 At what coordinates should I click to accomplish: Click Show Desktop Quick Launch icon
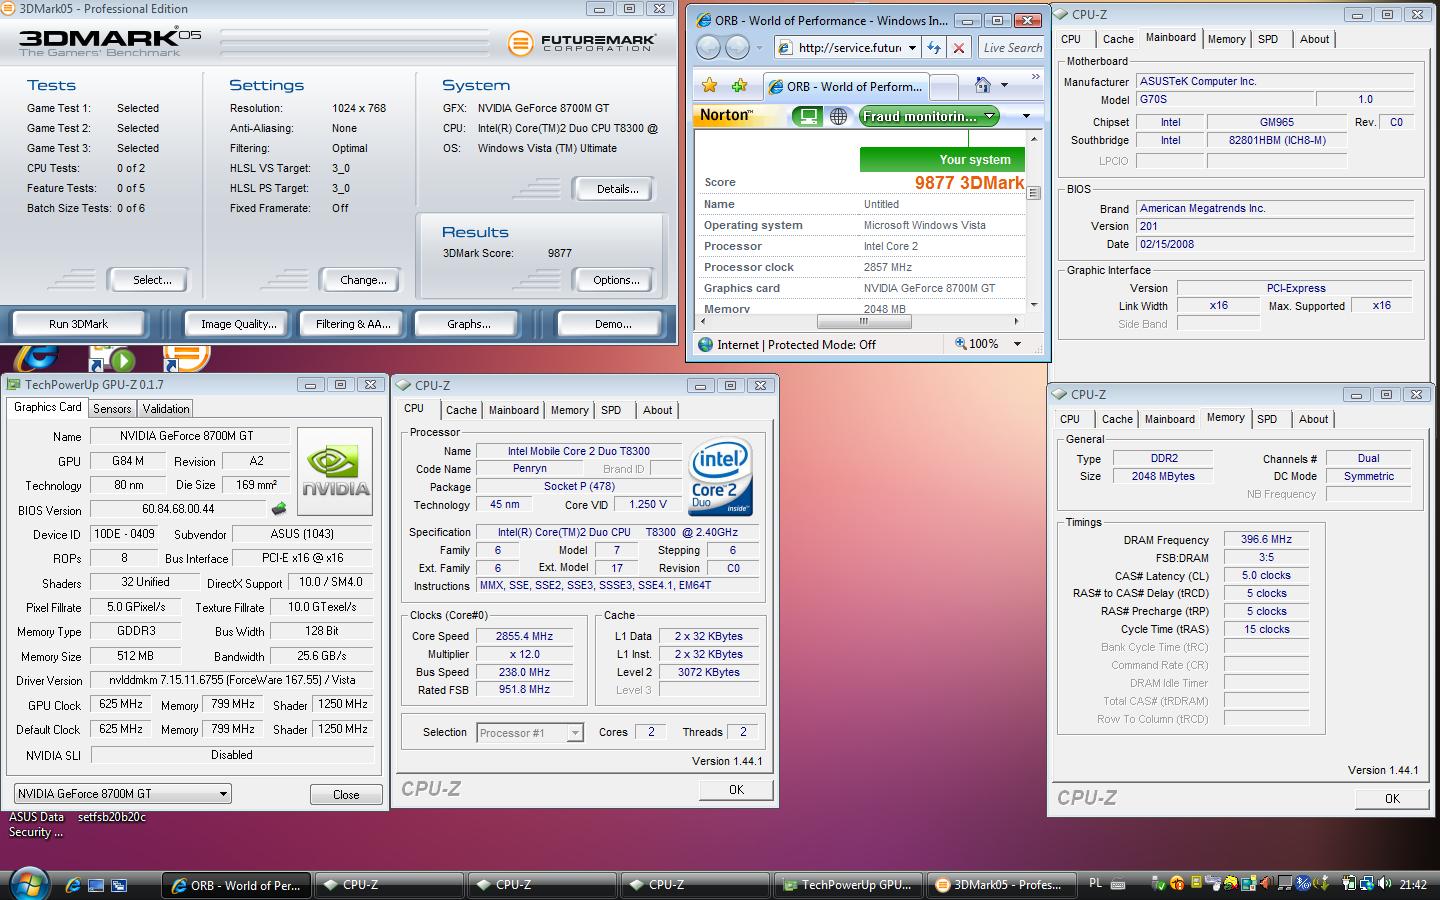(x=96, y=885)
